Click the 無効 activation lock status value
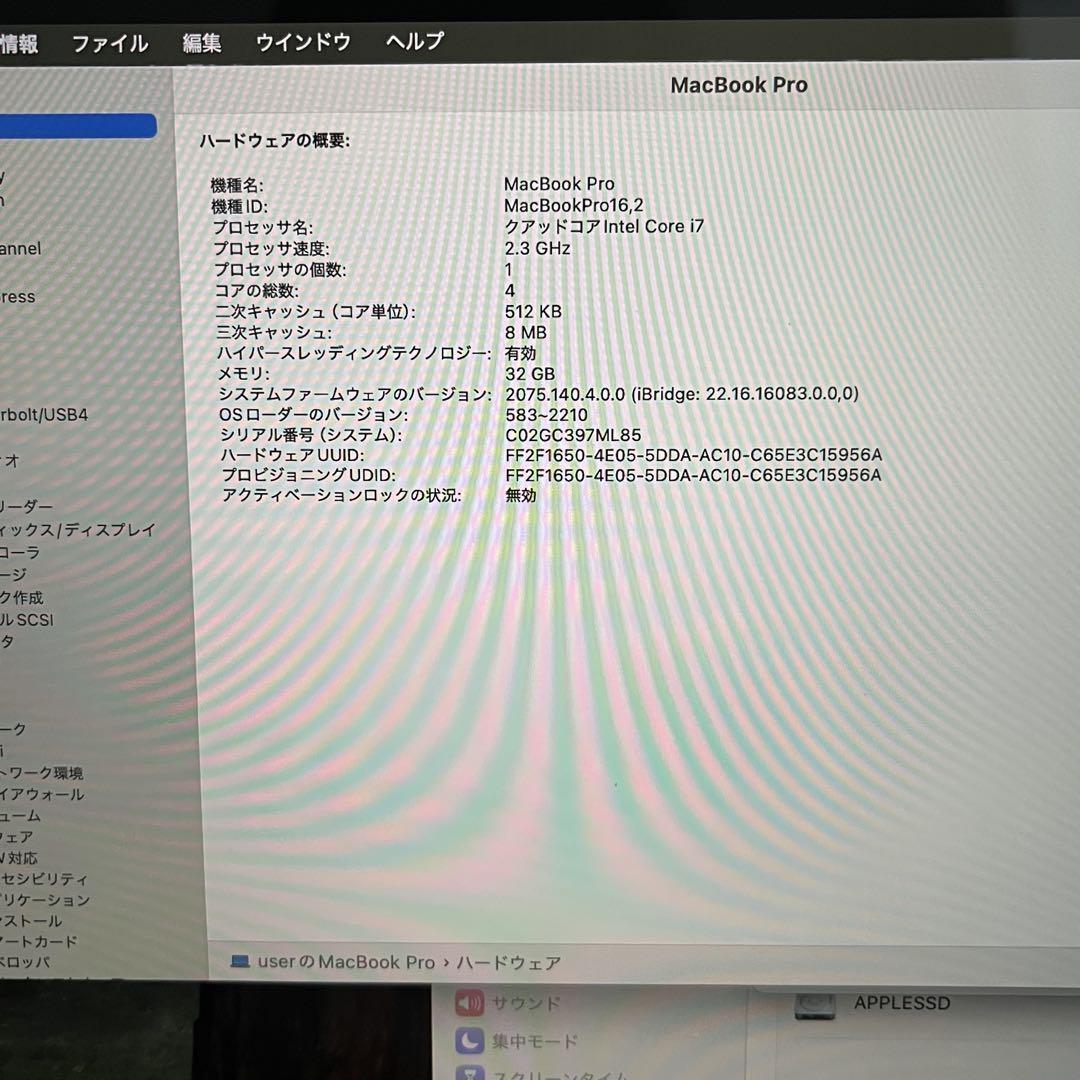 [521, 495]
